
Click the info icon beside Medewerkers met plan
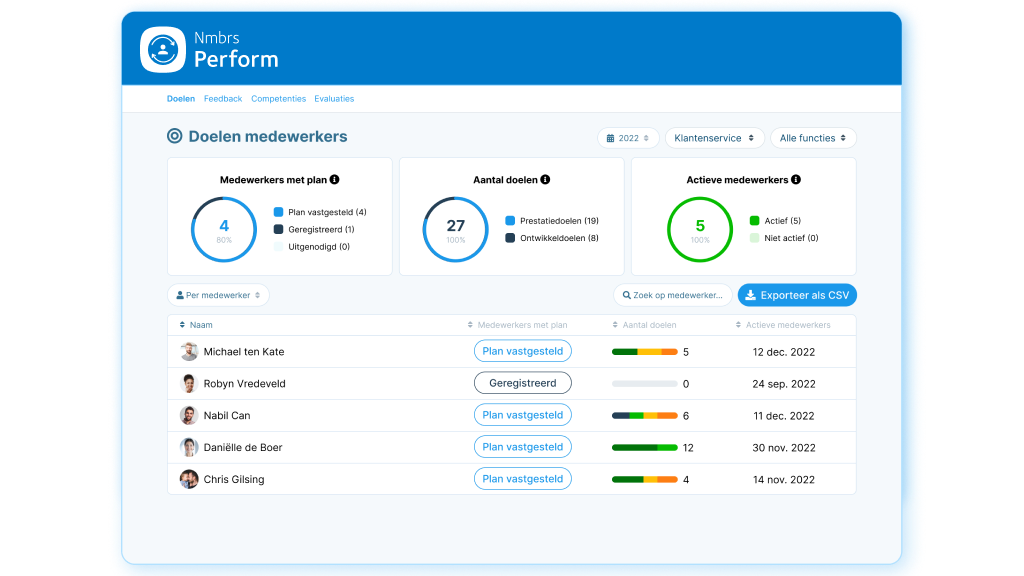pyautogui.click(x=337, y=179)
